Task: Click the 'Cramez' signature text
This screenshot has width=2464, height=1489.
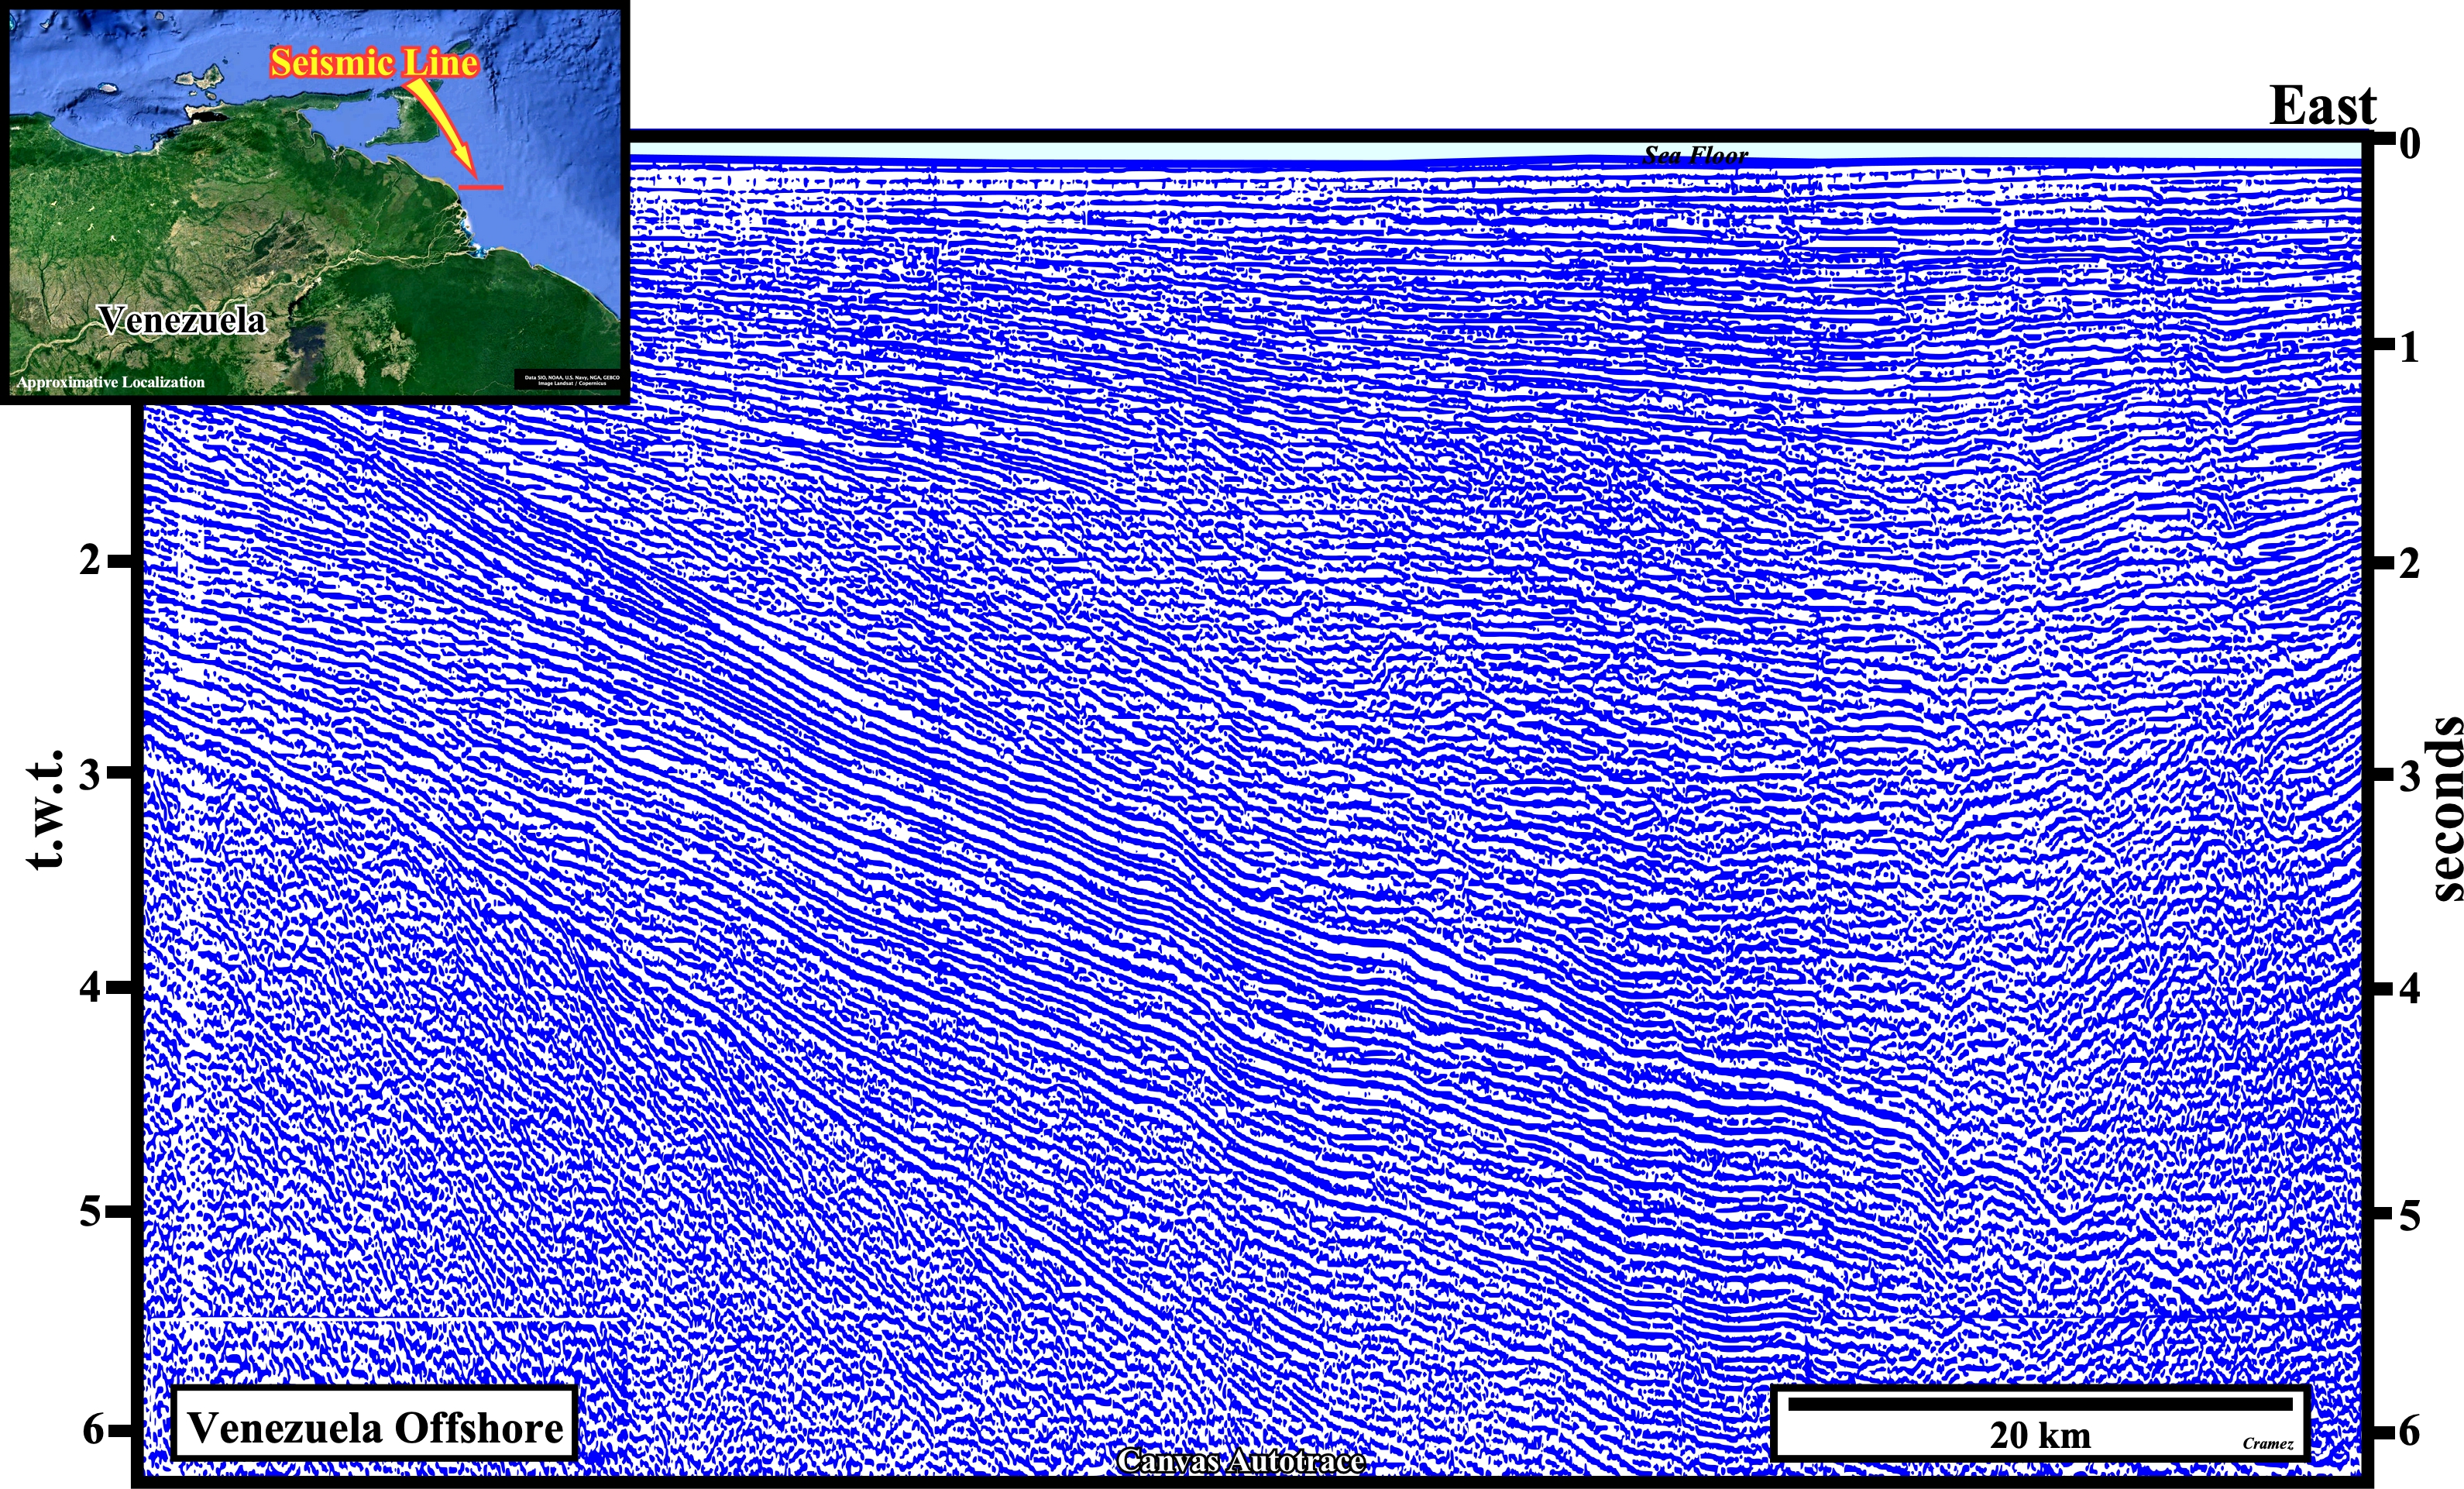Action: click(x=2268, y=1443)
